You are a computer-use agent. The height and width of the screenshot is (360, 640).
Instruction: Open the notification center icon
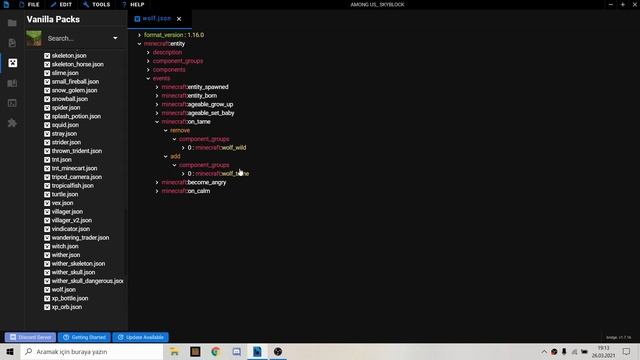(626, 351)
